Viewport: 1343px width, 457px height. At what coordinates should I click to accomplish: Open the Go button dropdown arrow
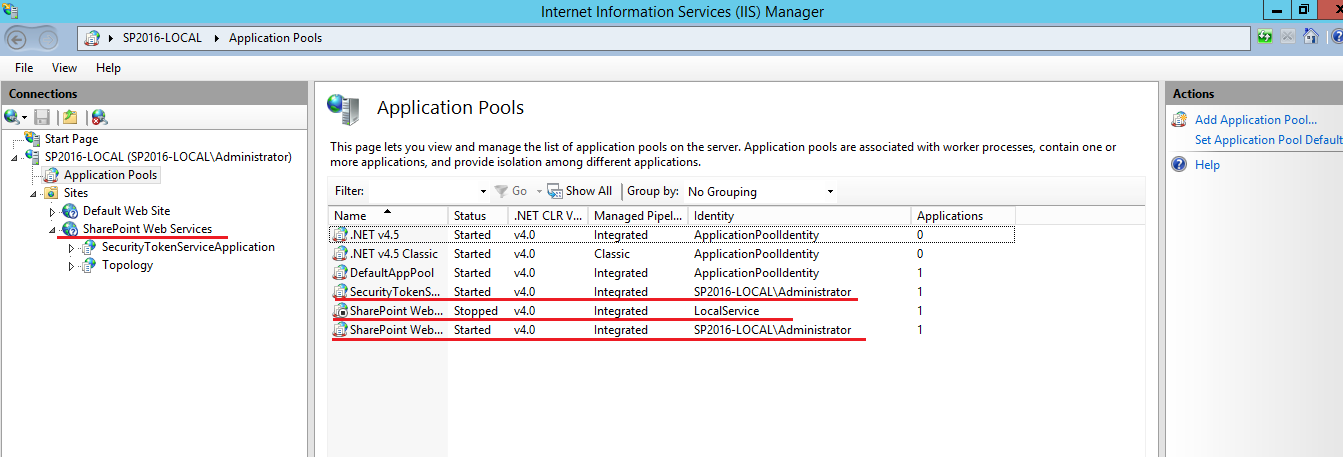click(538, 191)
